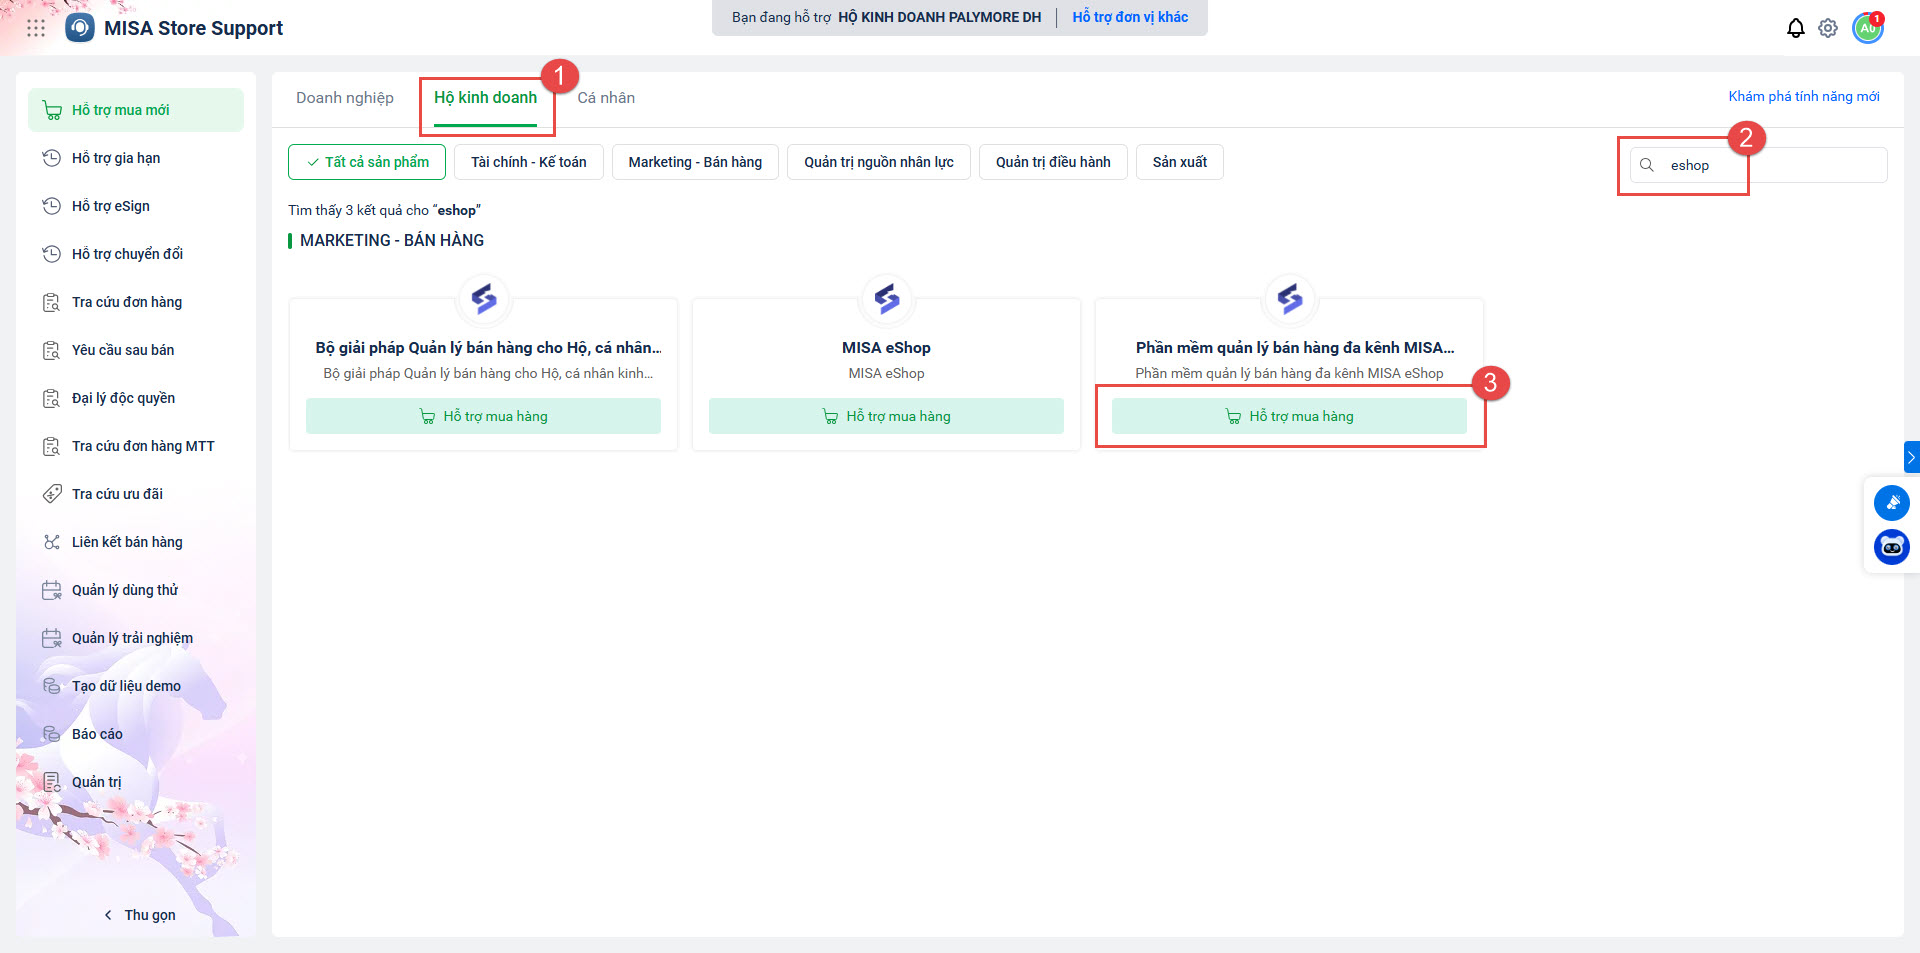The height and width of the screenshot is (953, 1920).
Task: Open the user avatar profile menu
Action: coord(1868,28)
